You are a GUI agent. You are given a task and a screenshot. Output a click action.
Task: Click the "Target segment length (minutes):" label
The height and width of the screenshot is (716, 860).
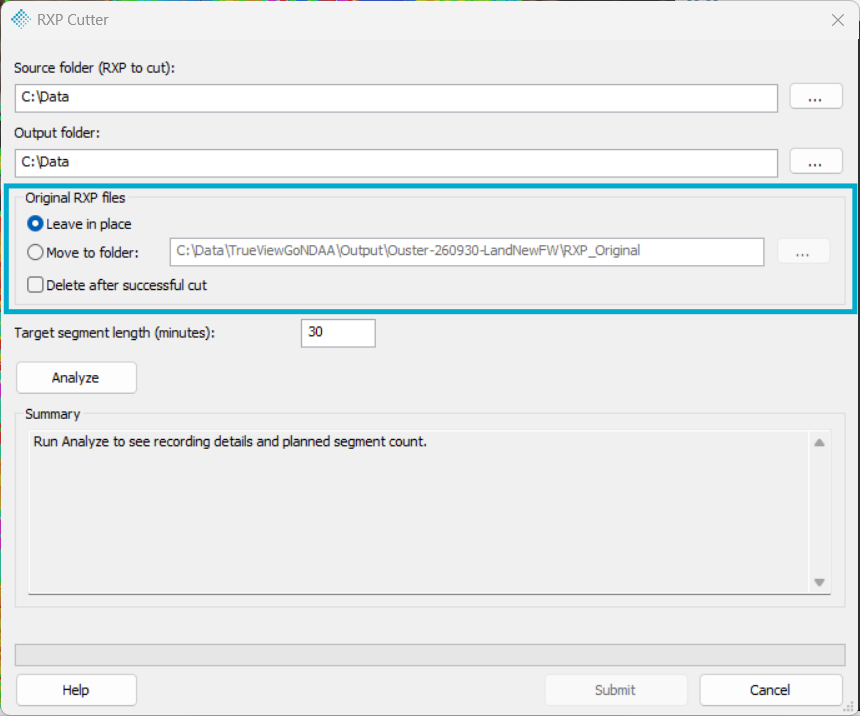(x=115, y=333)
